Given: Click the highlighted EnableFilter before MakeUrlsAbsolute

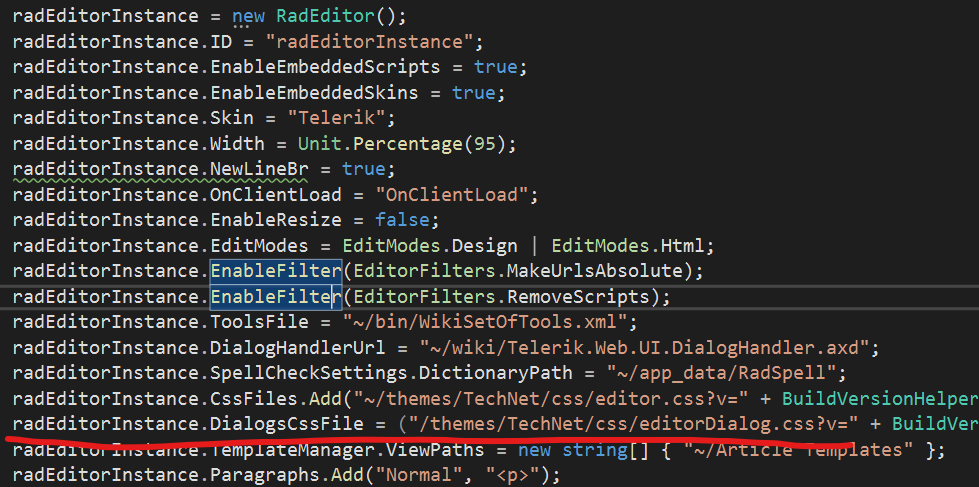Looking at the screenshot, I should pyautogui.click(x=275, y=271).
